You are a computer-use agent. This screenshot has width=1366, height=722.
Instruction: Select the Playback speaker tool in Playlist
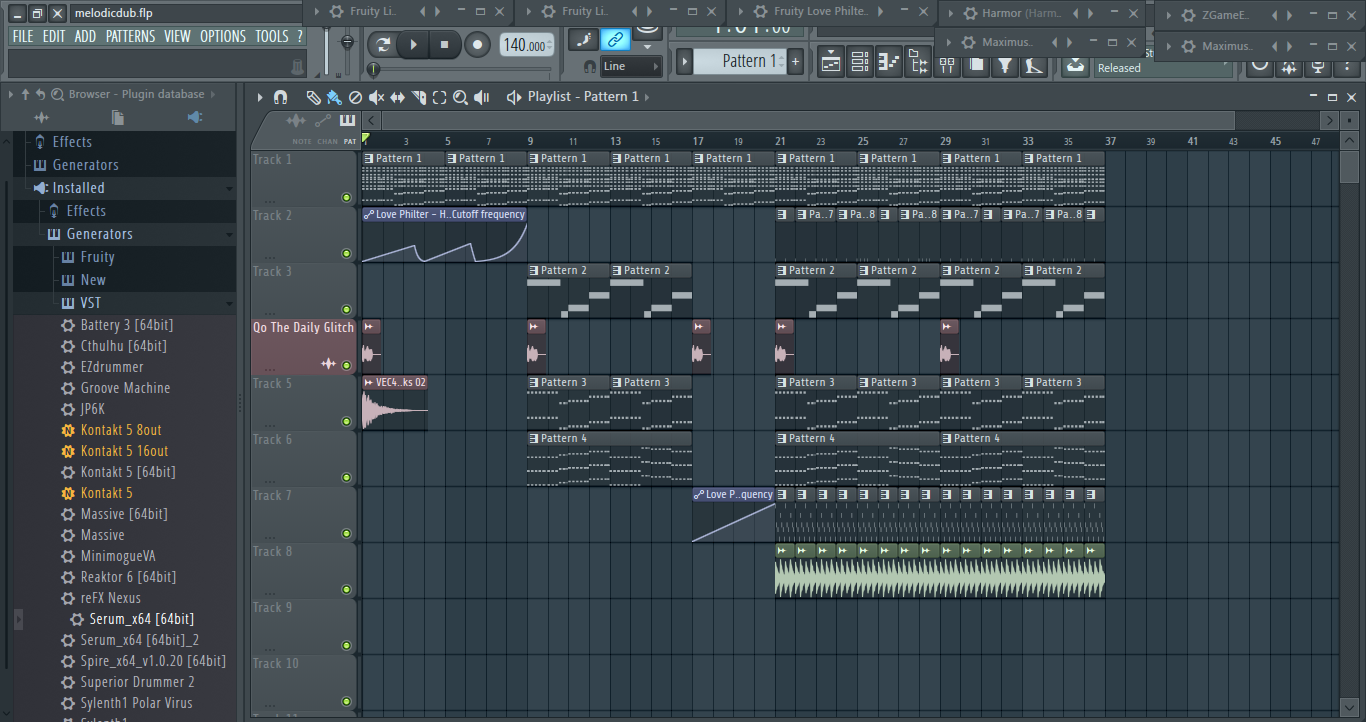482,97
